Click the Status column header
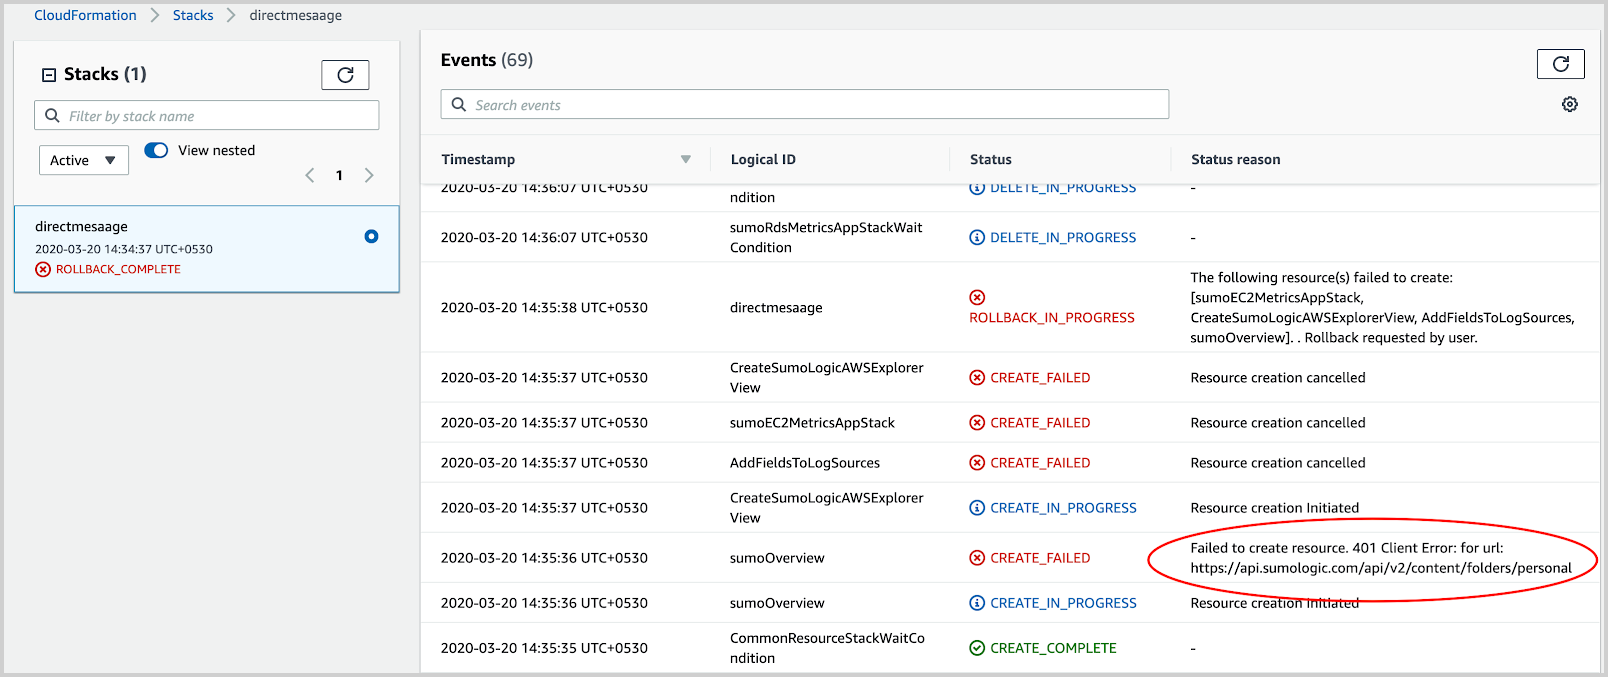This screenshot has height=677, width=1608. [x=990, y=159]
